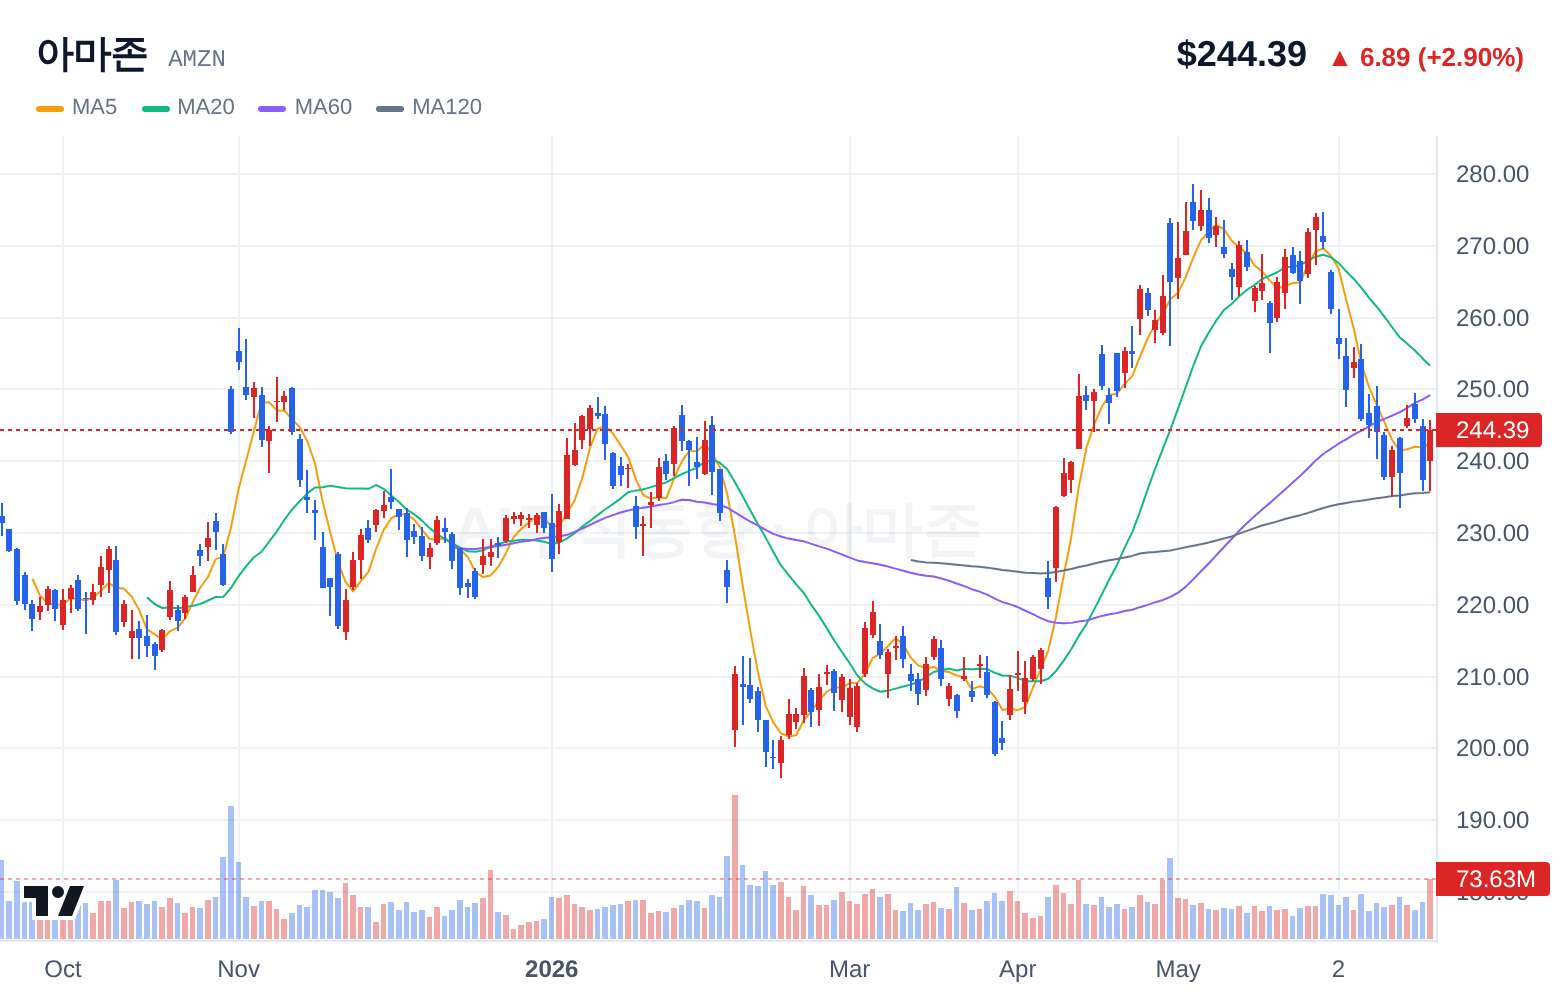Click the green MA20 color swatch
1560x996 pixels.
click(156, 108)
